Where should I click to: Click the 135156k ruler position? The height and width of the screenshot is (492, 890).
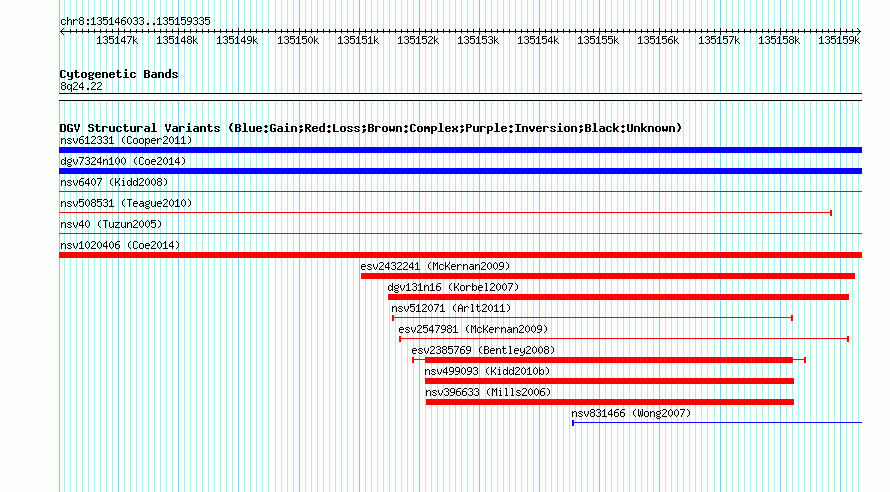658,40
